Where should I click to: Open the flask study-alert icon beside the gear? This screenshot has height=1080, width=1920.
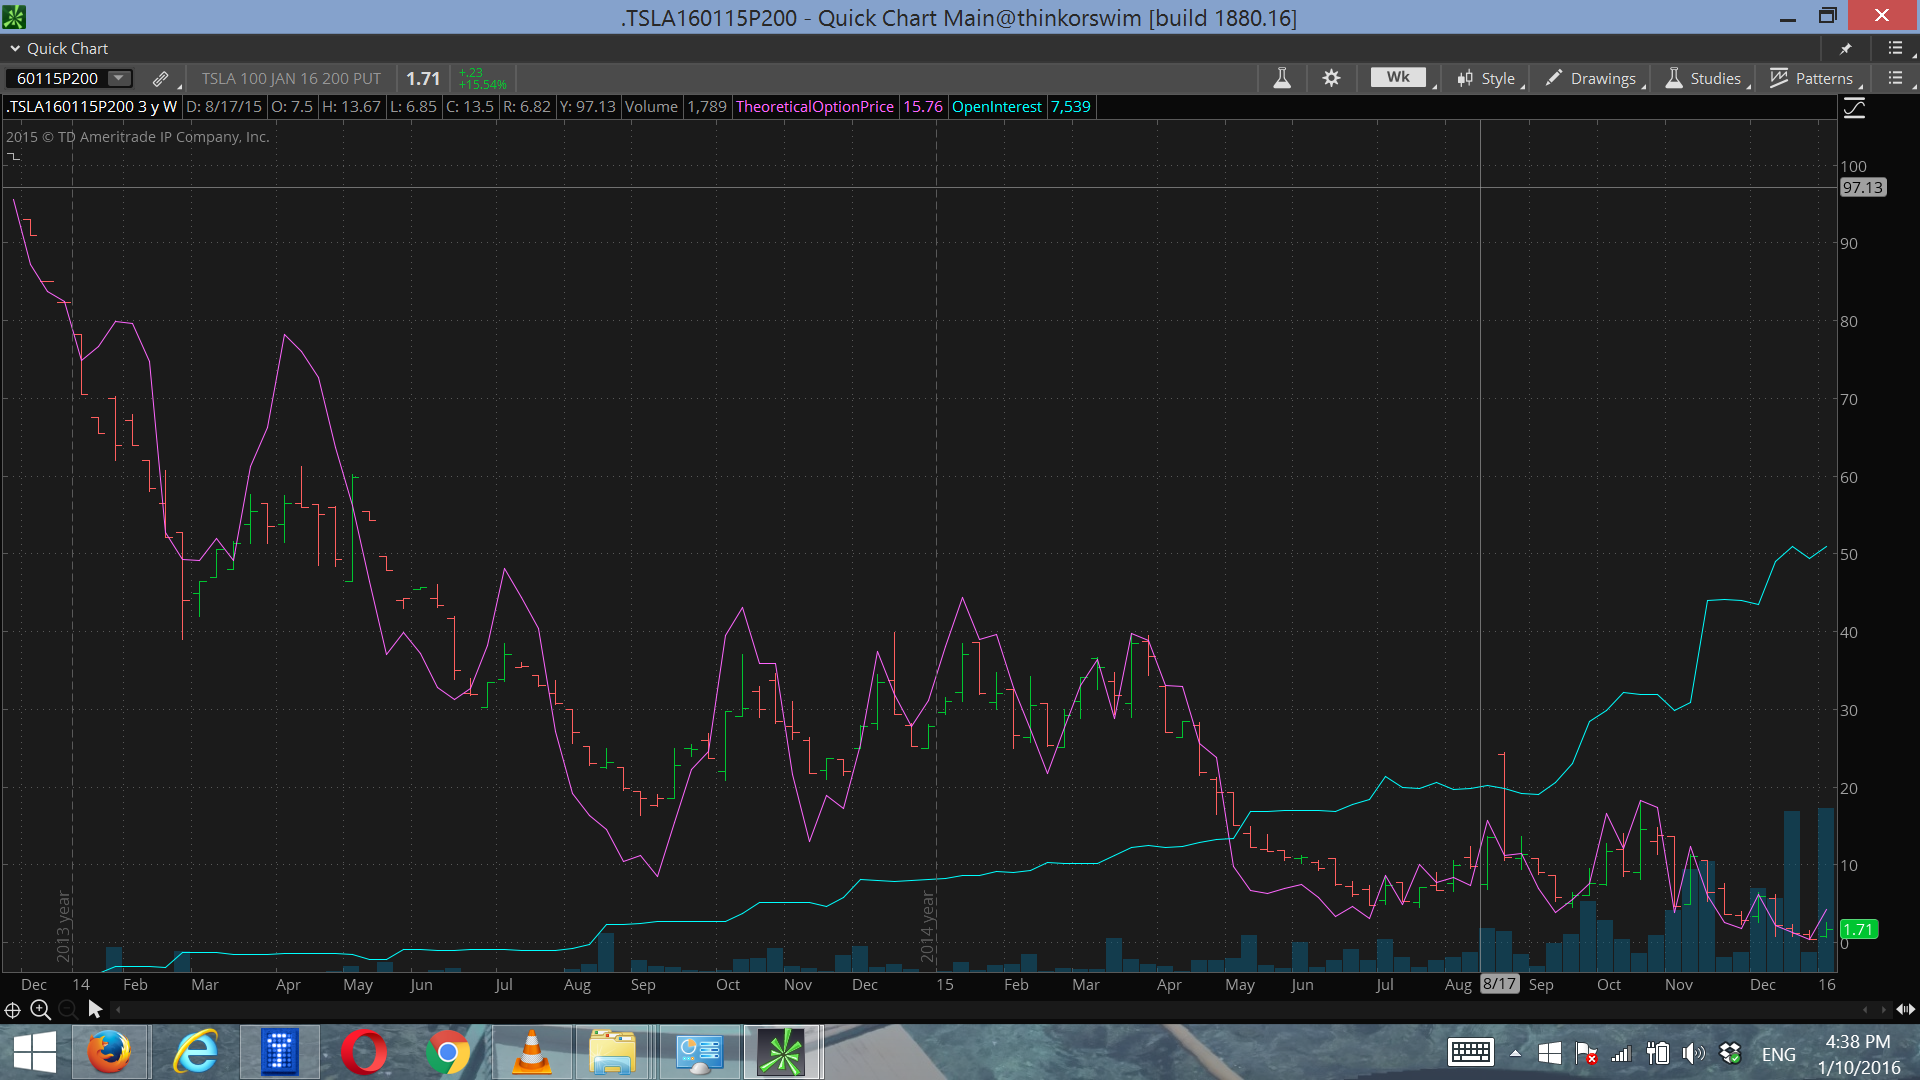point(1281,78)
